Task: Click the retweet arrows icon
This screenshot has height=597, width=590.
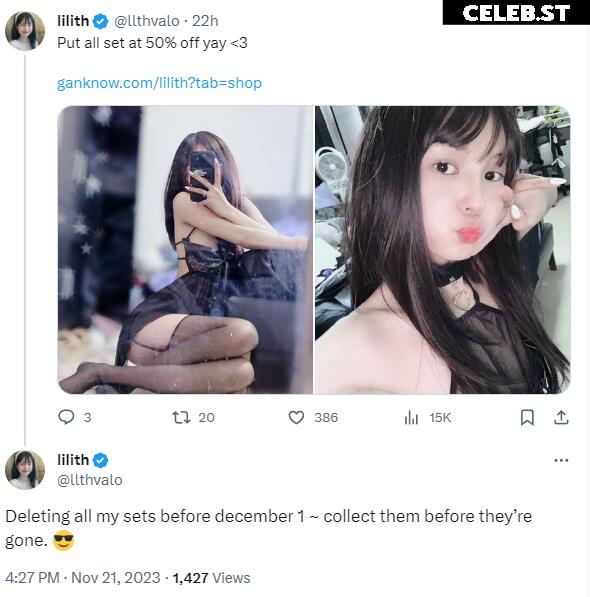Action: coord(181,417)
